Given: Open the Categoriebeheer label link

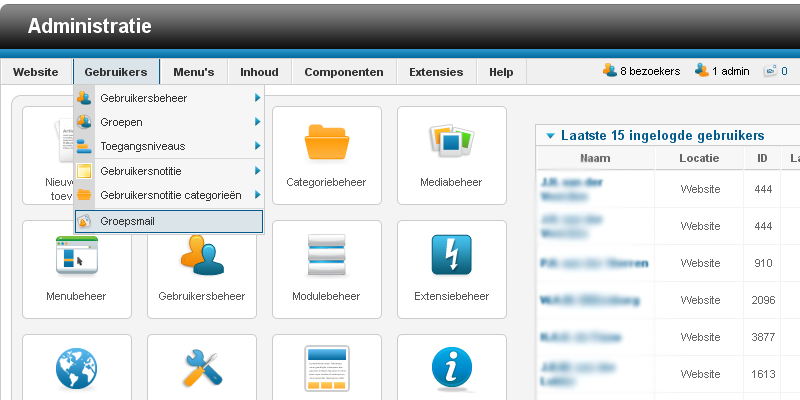Looking at the screenshot, I should click(326, 182).
